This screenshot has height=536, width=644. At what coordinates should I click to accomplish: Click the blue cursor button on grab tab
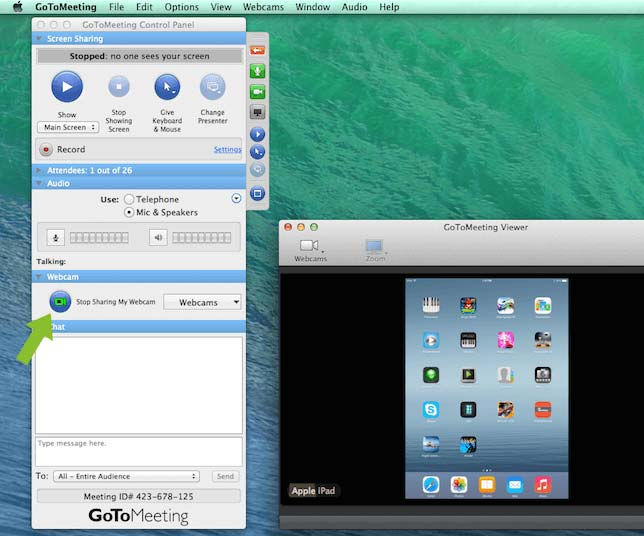258,152
